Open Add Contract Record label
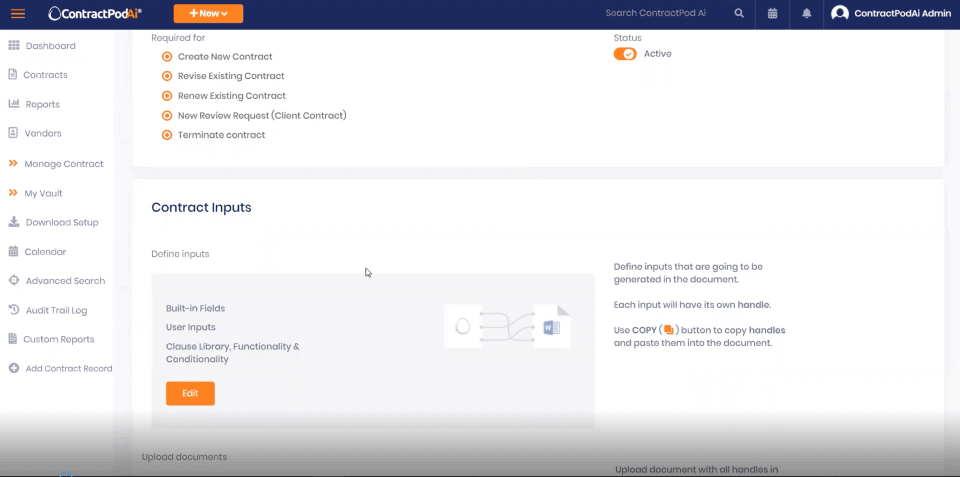Image resolution: width=960 pixels, height=477 pixels. point(69,369)
